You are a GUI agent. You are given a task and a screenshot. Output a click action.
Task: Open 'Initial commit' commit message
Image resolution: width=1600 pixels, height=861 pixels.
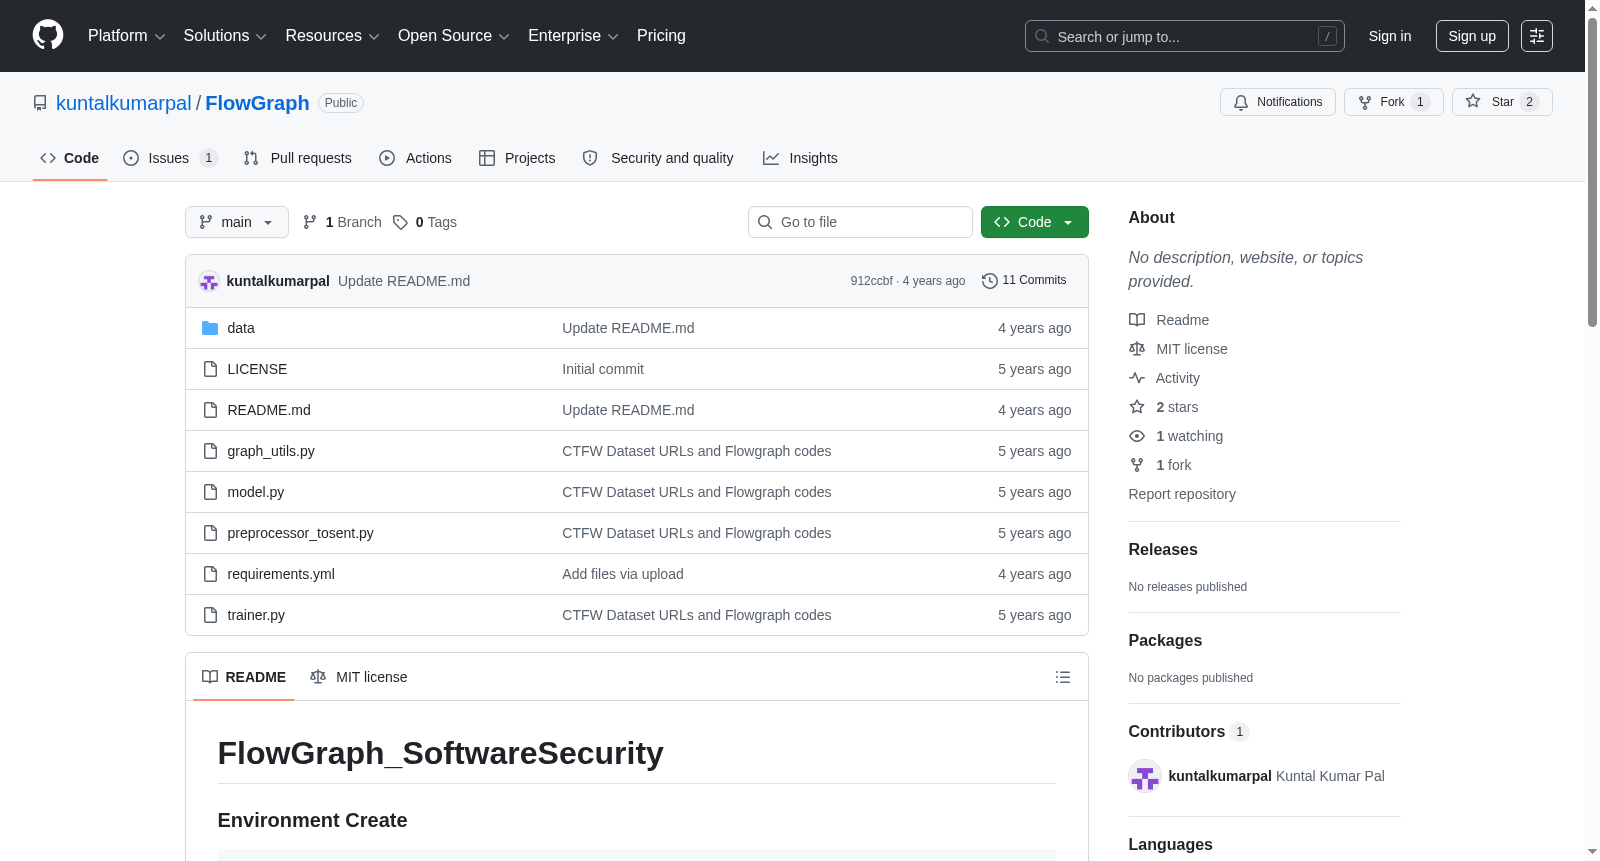point(603,369)
